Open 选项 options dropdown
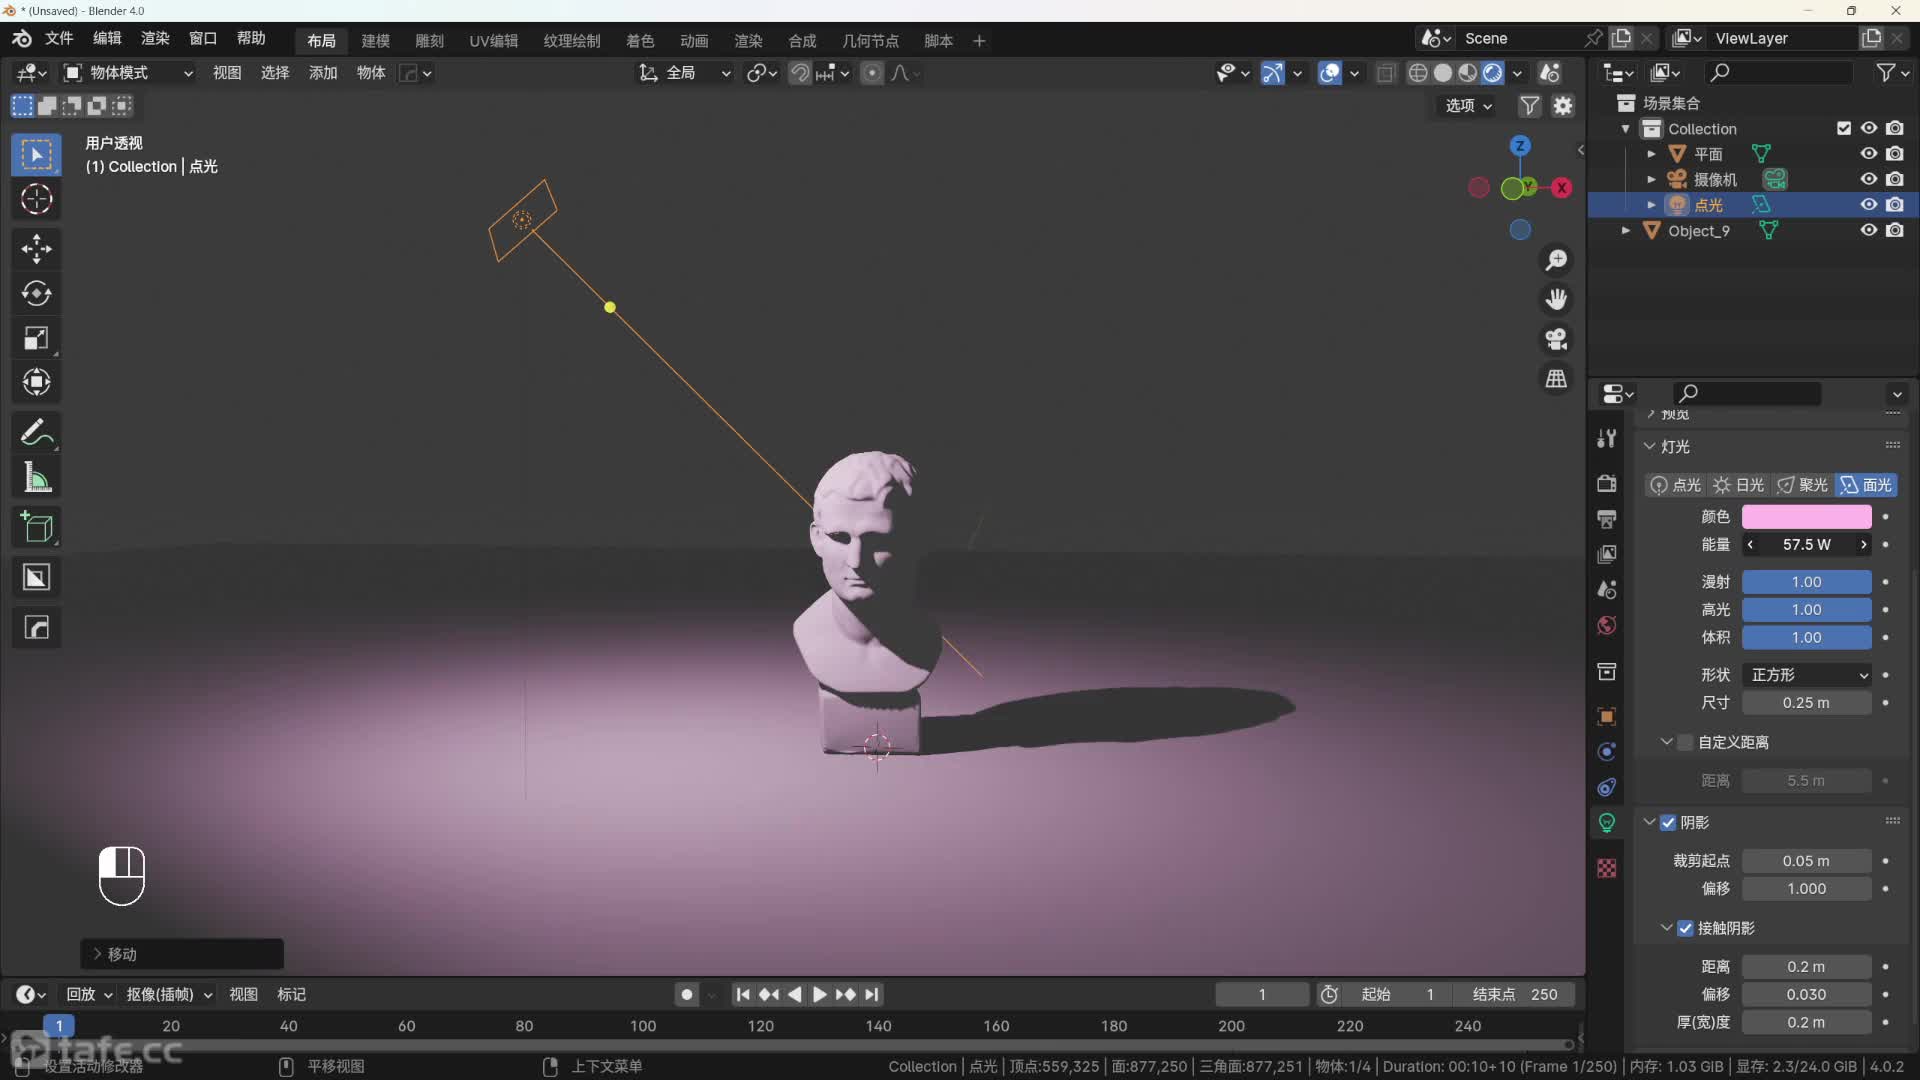 1468,106
